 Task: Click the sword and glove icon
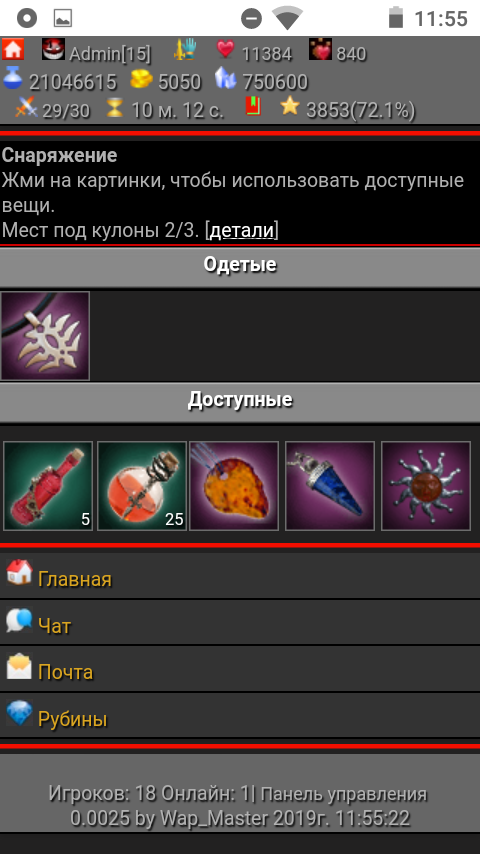click(185, 50)
